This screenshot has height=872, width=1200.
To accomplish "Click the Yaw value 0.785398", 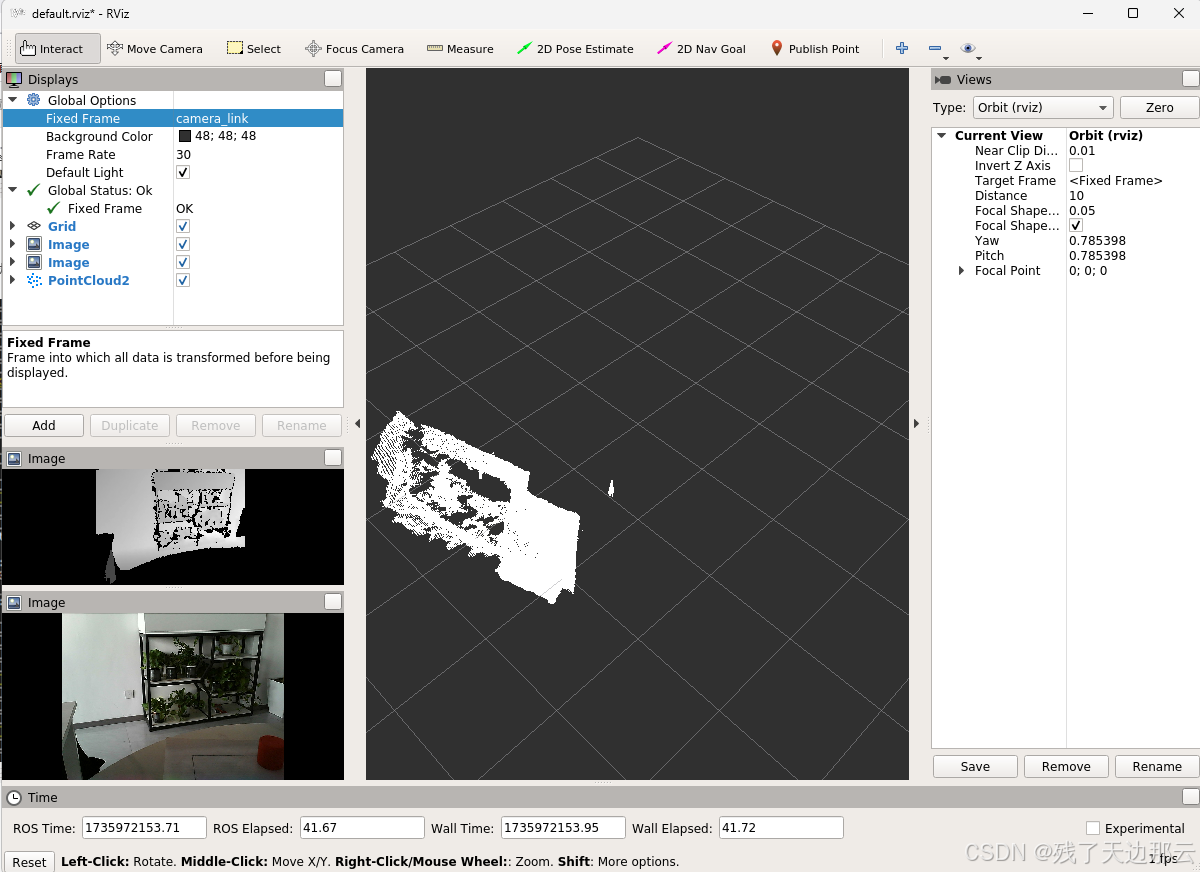I will pyautogui.click(x=1097, y=240).
